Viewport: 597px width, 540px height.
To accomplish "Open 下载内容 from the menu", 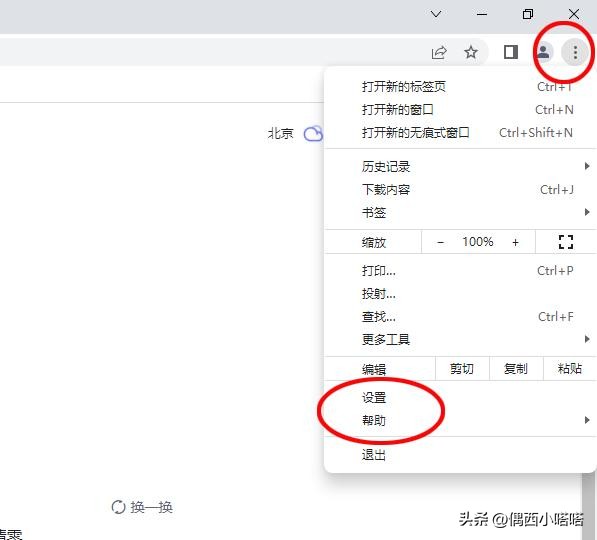I will [x=460, y=189].
